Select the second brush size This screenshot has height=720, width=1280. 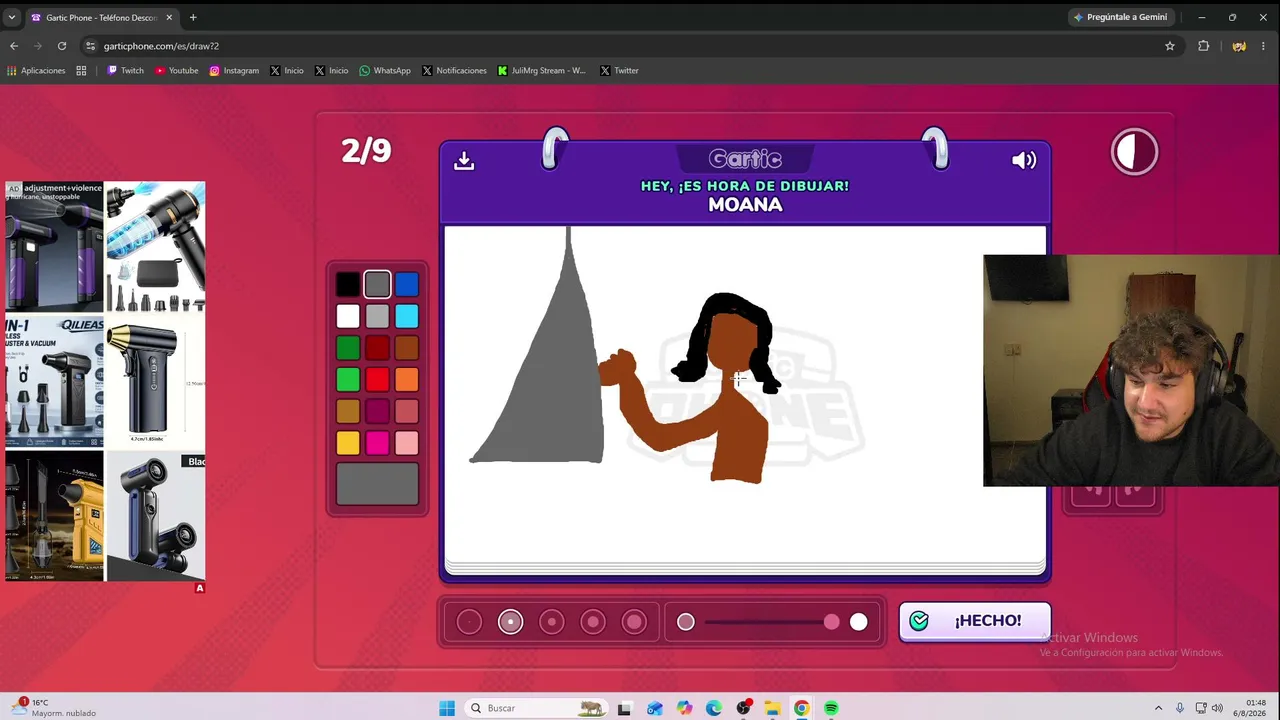tap(510, 622)
